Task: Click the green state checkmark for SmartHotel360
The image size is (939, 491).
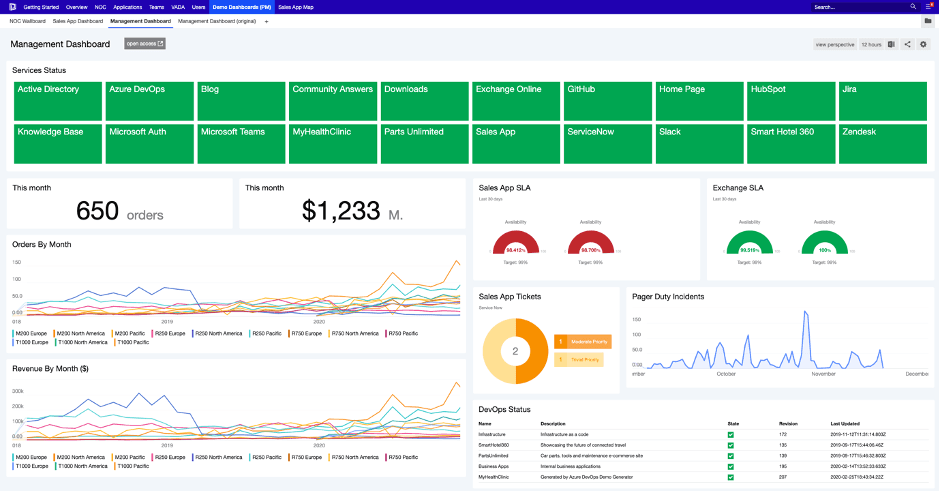Action: click(x=731, y=445)
